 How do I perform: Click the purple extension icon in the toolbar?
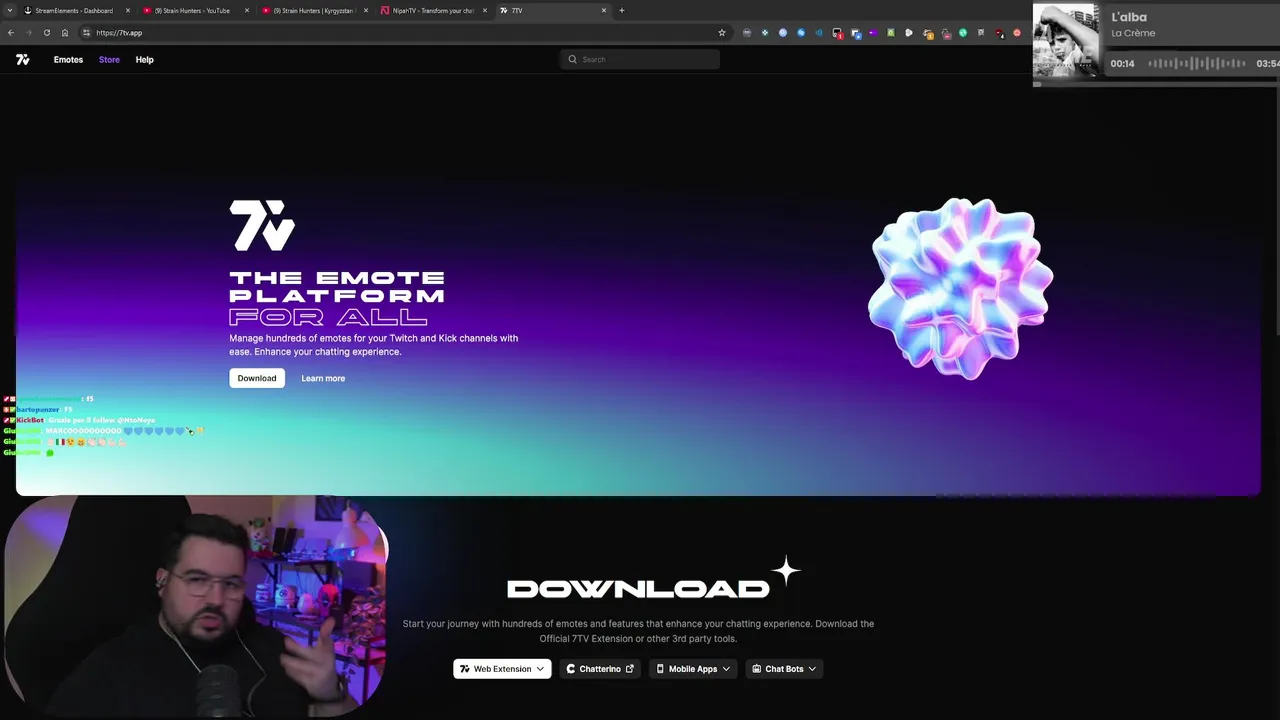872,33
